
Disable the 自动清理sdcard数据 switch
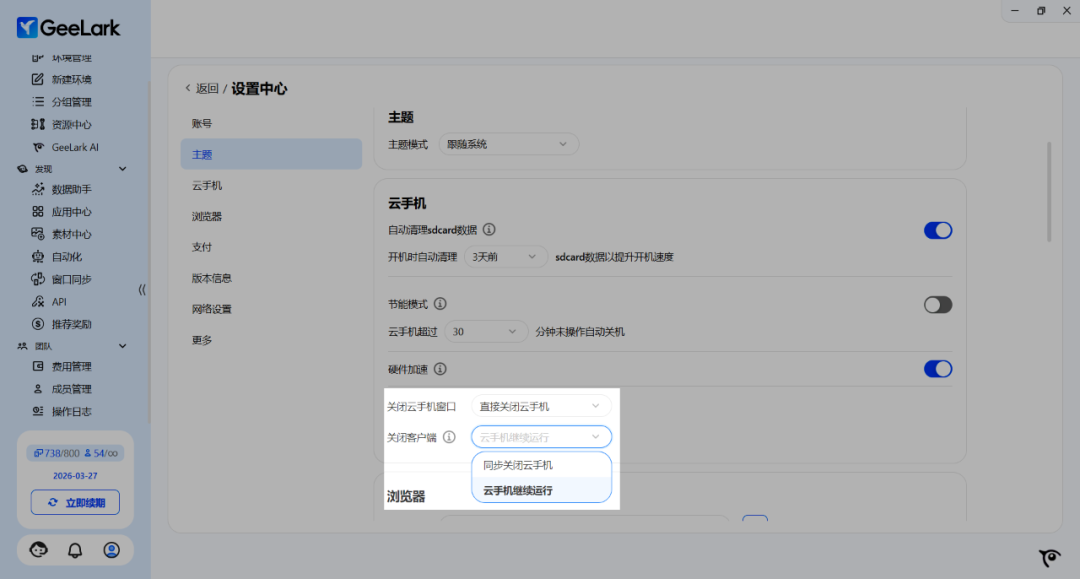pos(938,230)
